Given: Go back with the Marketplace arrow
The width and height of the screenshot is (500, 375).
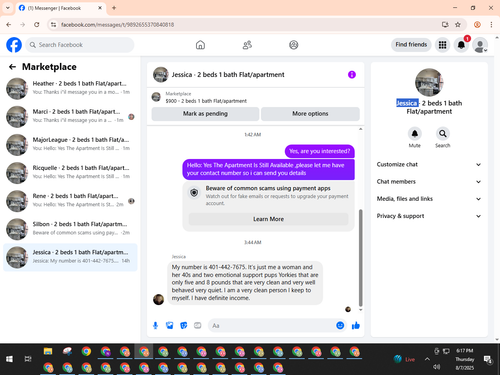Looking at the screenshot, I should point(12,67).
